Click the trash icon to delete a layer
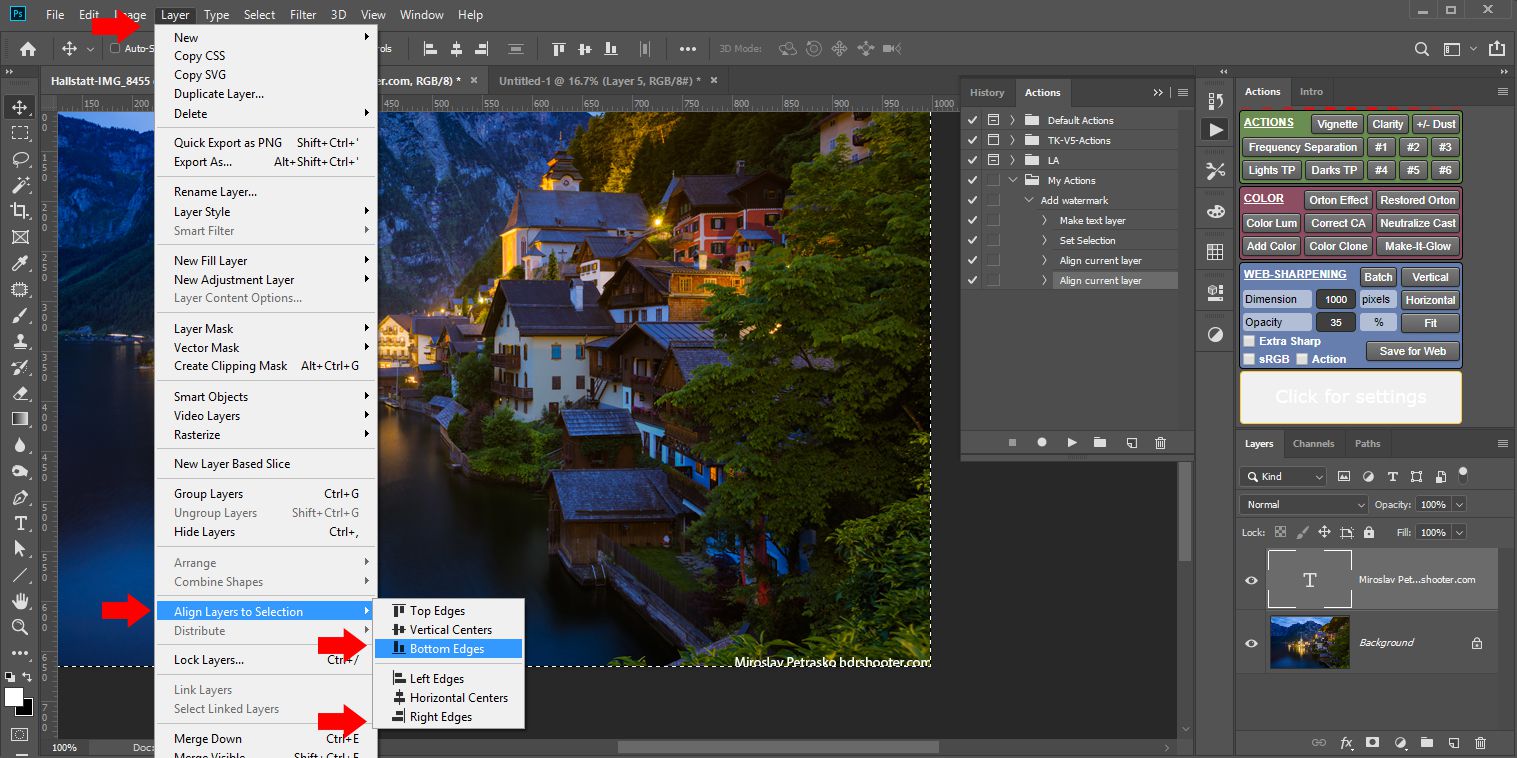The image size is (1517, 758). (x=1481, y=742)
